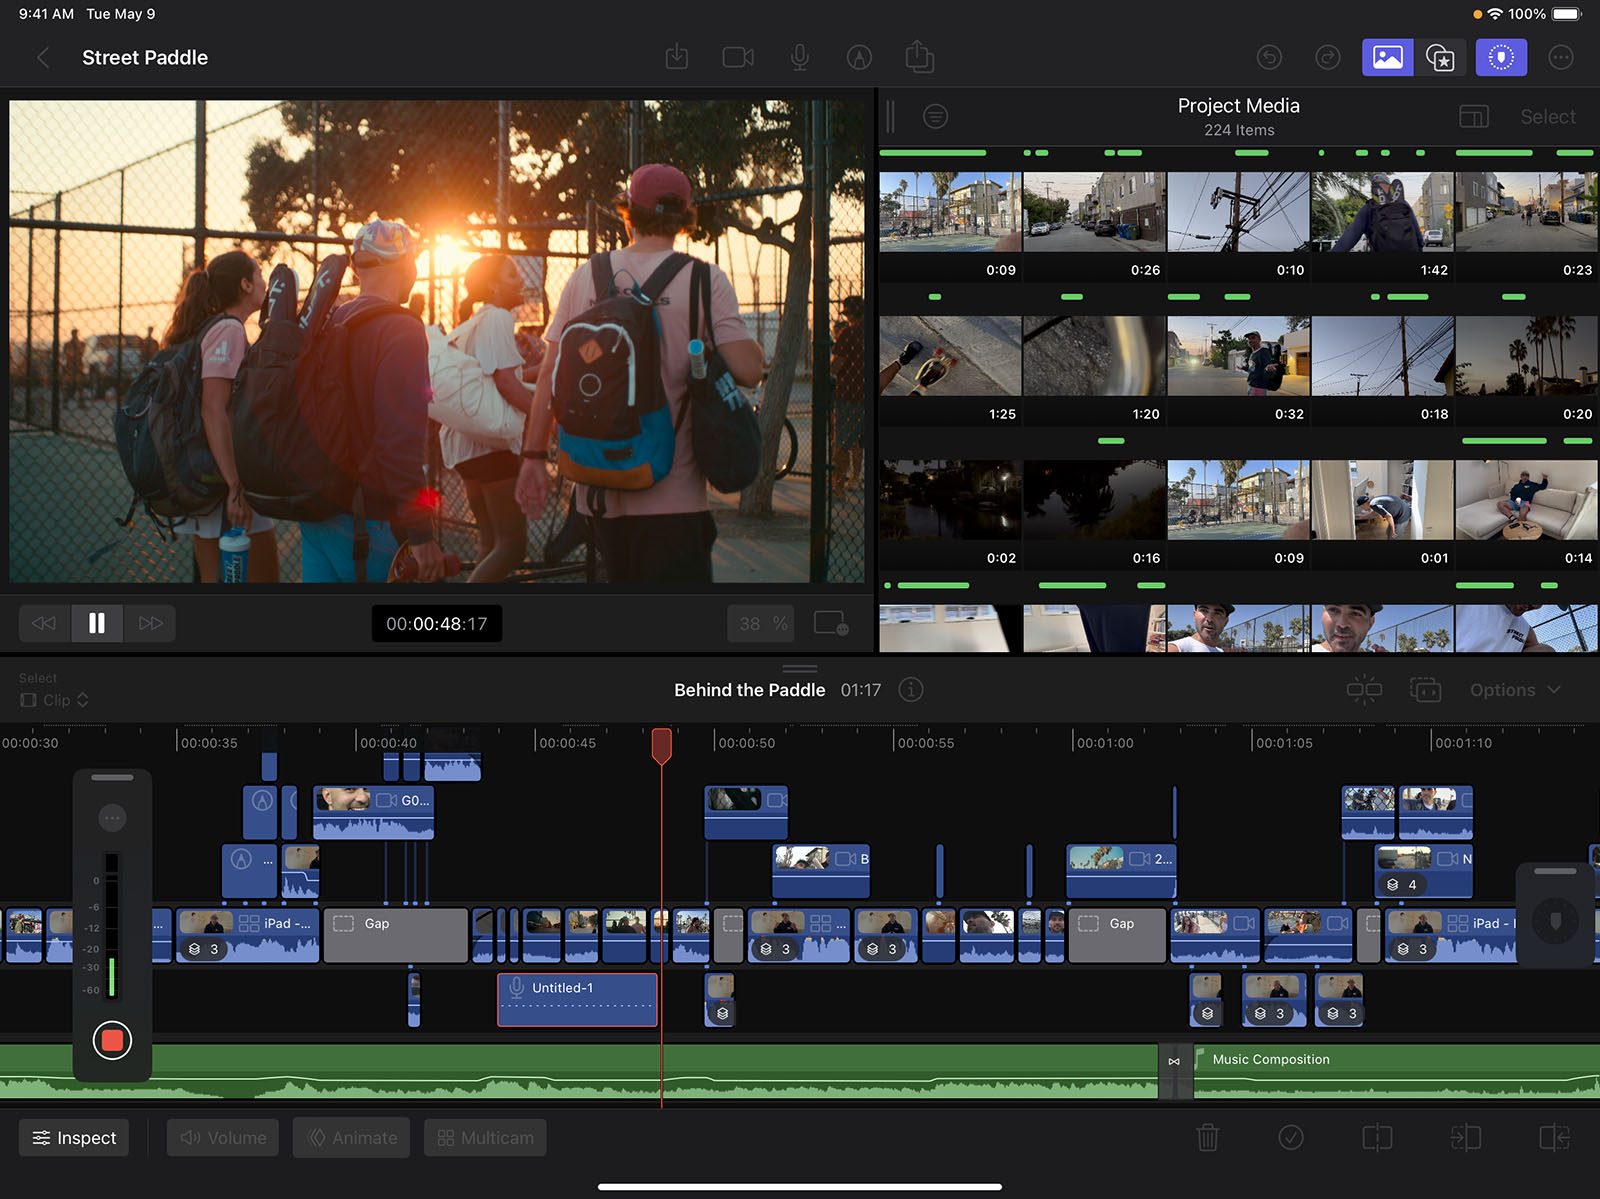Image resolution: width=1600 pixels, height=1199 pixels.
Task: Open the Clip selection mode dropdown
Action: (55, 700)
